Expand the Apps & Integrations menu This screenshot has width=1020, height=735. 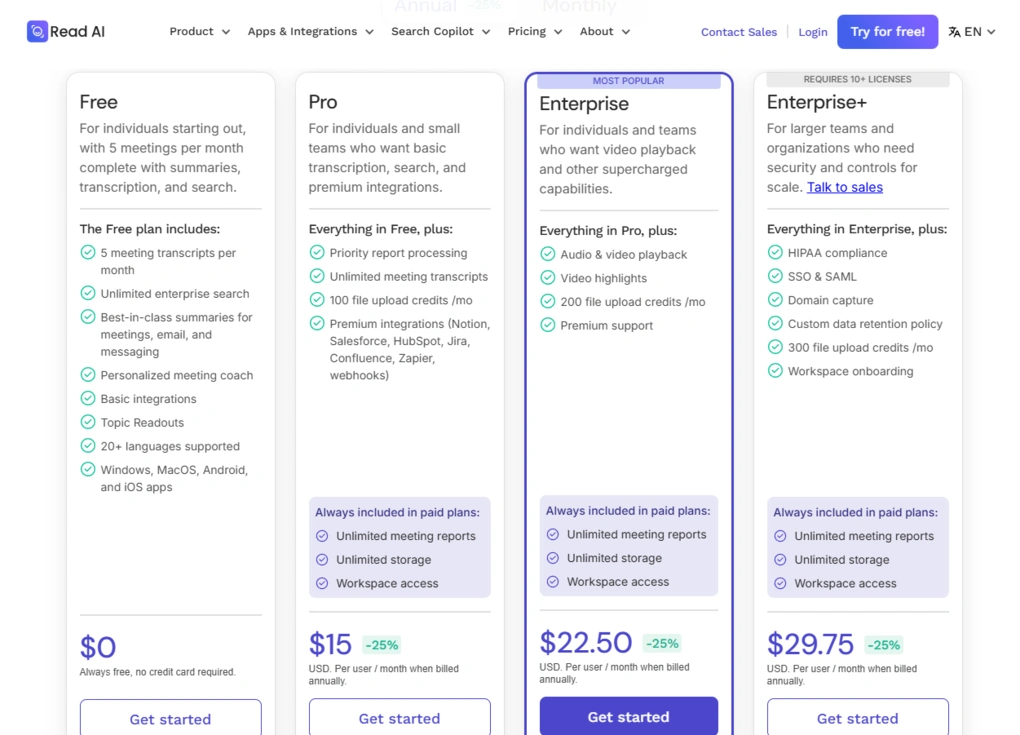[310, 31]
